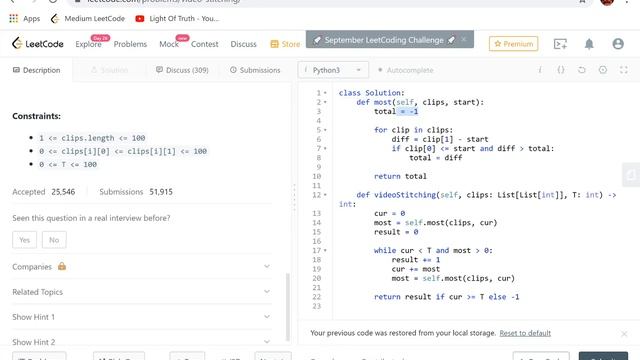Click the panel splitter drag handle
Viewport: 640px width, 360px height.
[294, 198]
